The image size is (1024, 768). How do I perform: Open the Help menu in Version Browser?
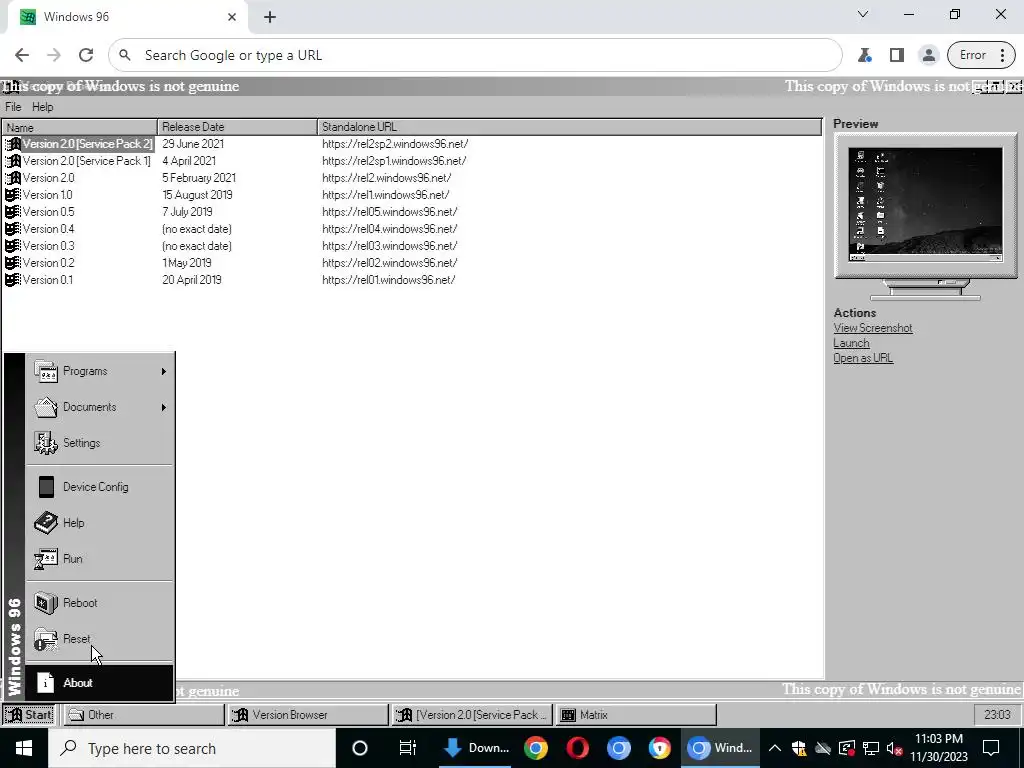point(42,106)
